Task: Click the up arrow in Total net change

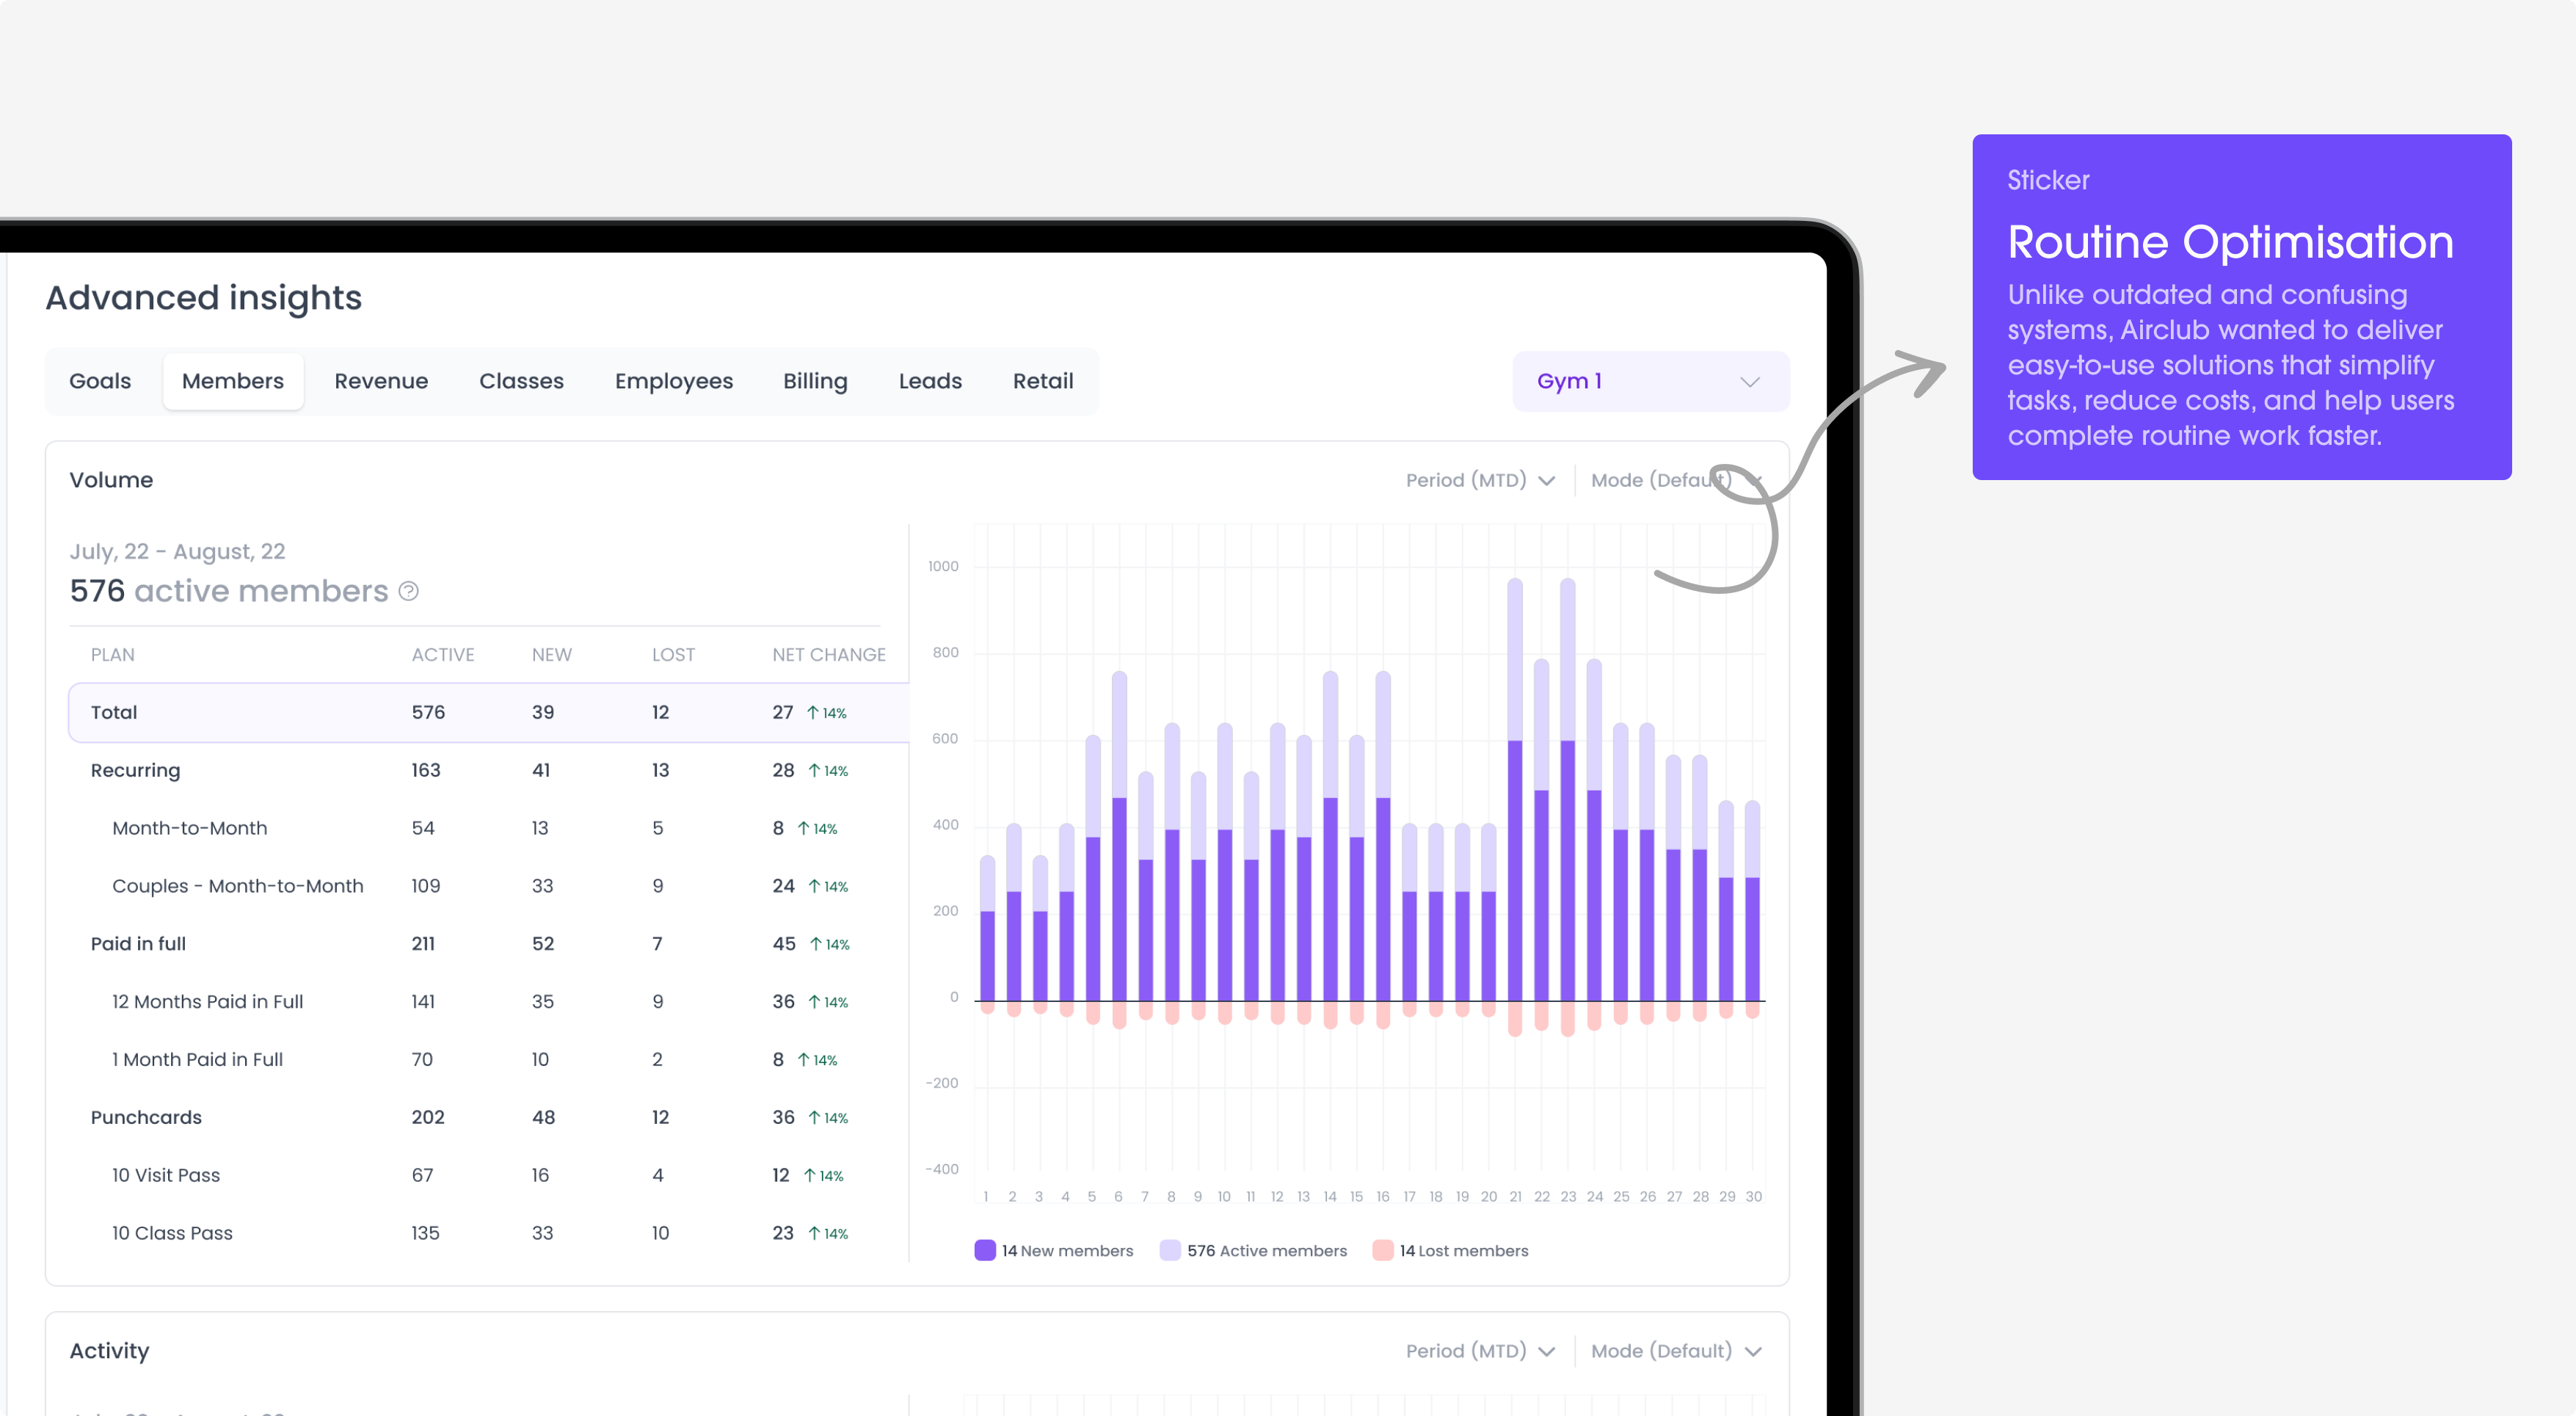Action: [813, 713]
